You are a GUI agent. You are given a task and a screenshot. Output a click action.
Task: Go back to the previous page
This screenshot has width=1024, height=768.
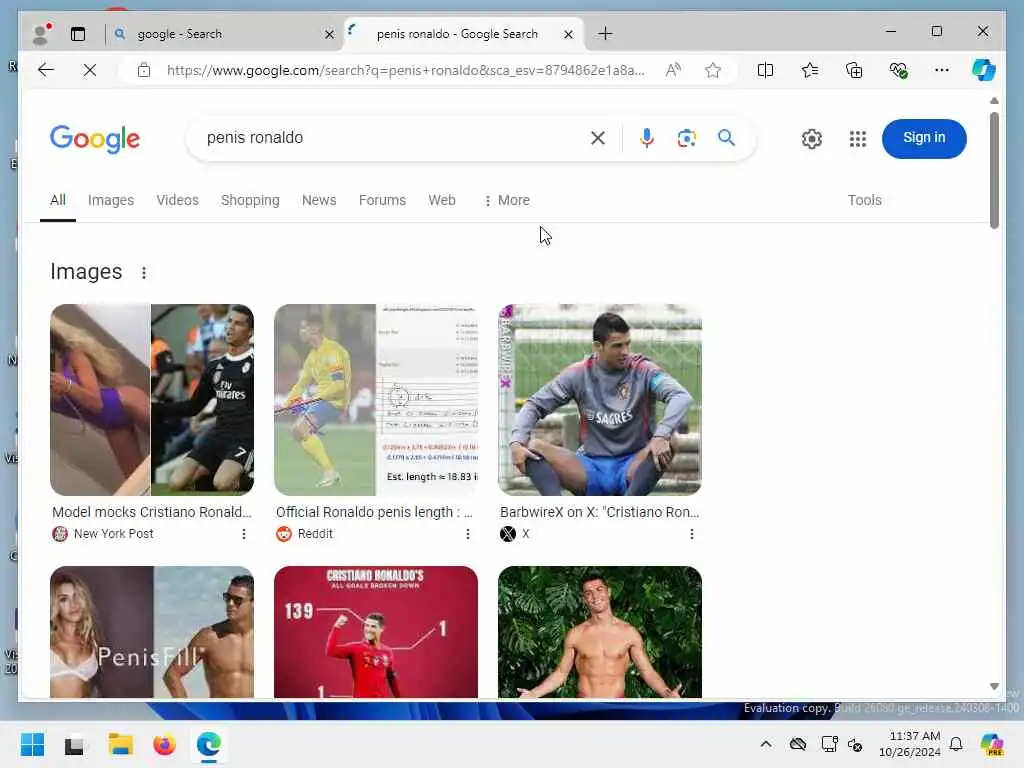[46, 70]
